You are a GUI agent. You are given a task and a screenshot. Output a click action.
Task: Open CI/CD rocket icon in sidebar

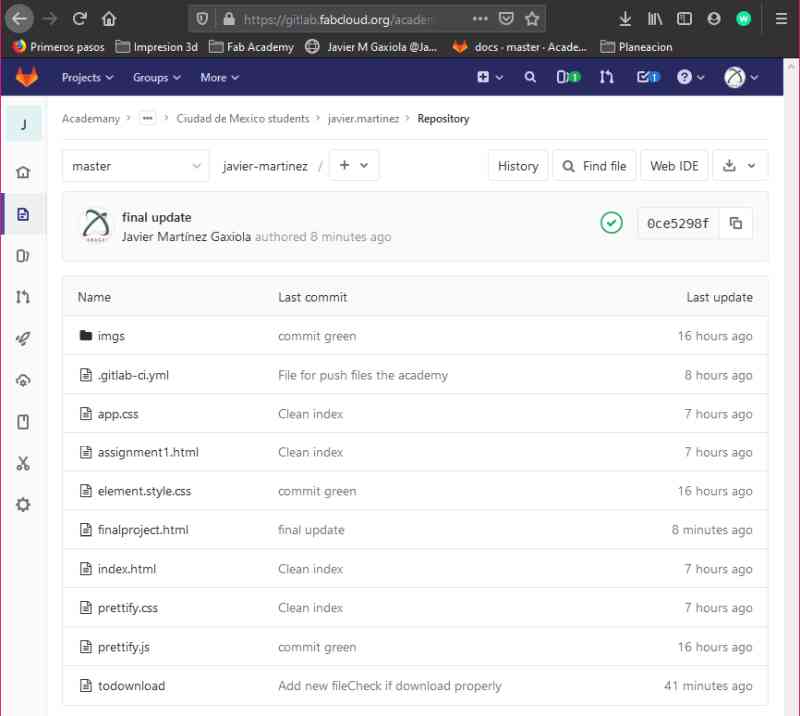click(23, 338)
